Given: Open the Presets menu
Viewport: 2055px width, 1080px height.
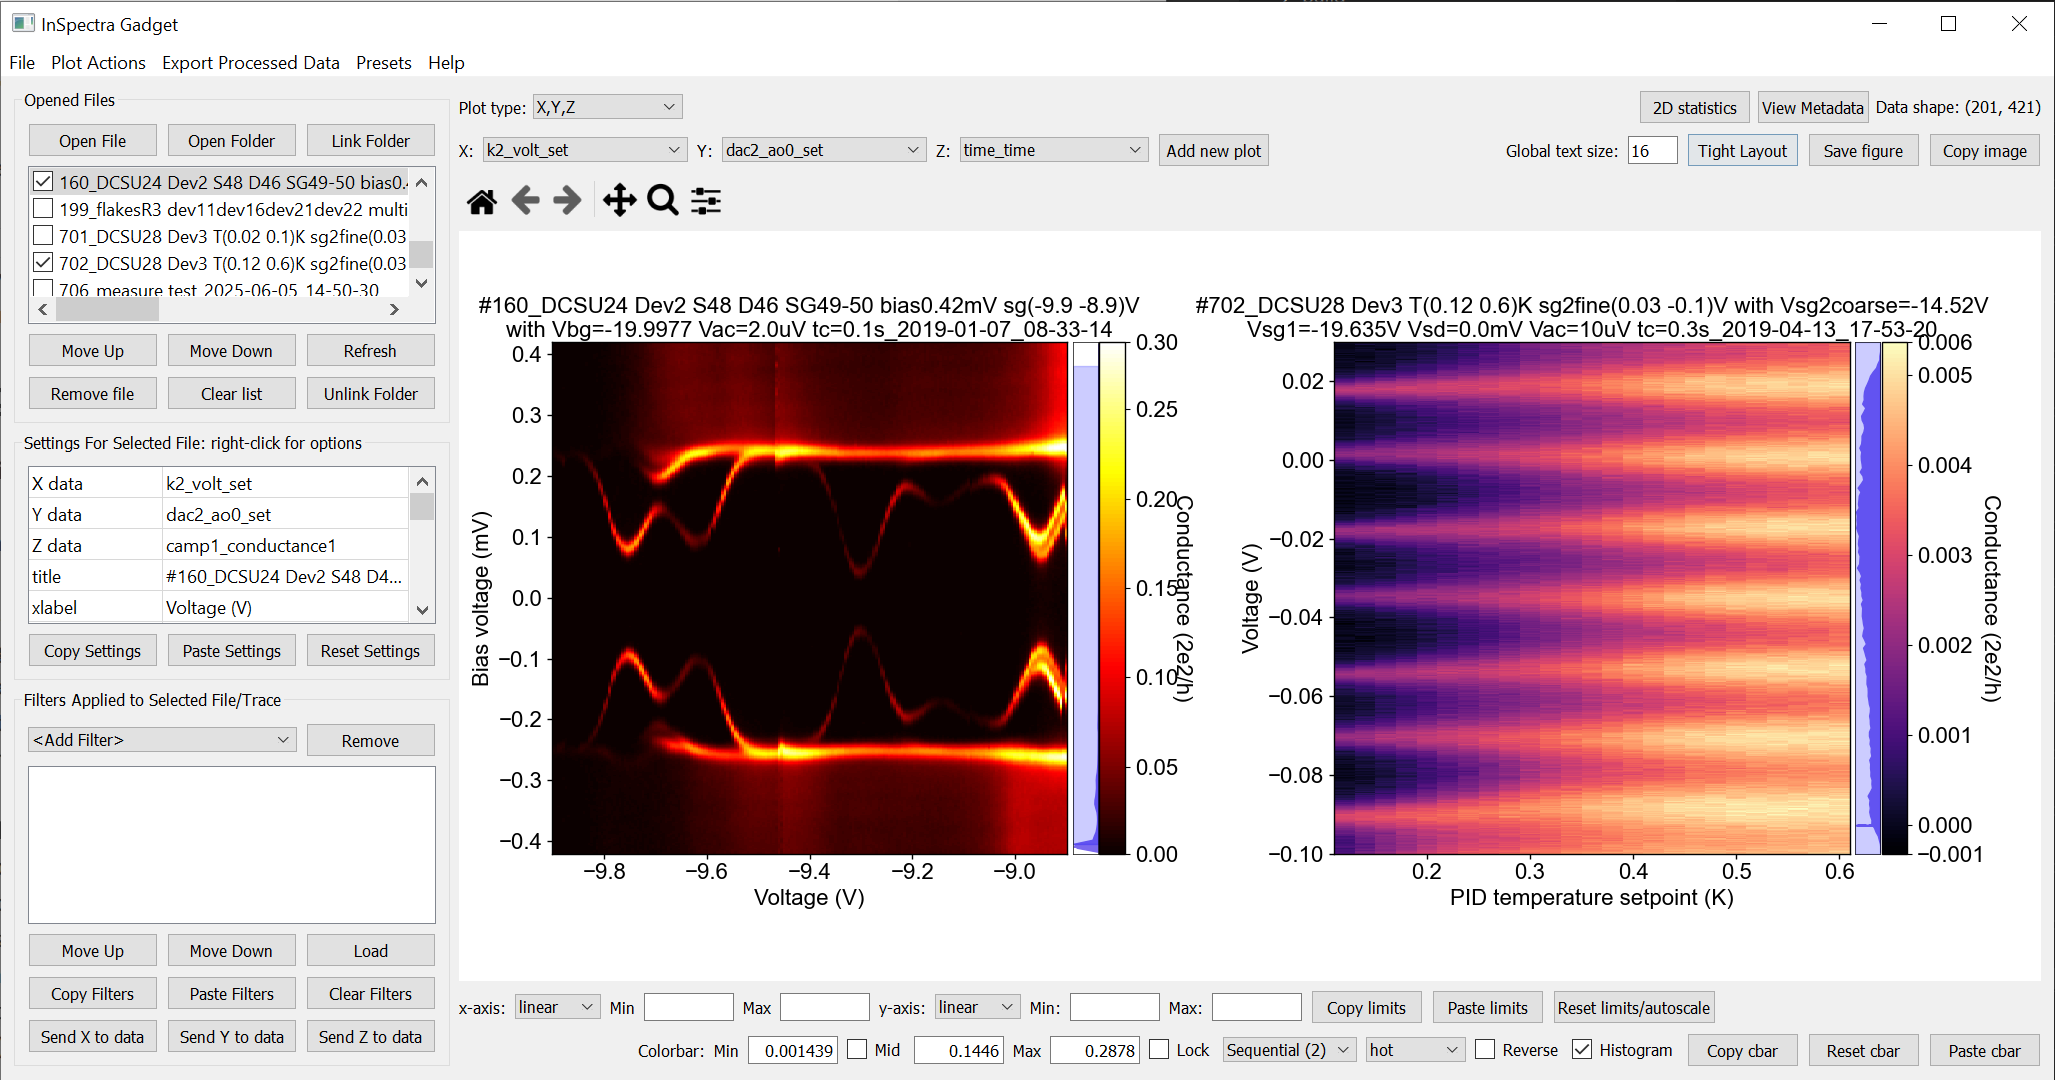Looking at the screenshot, I should click(384, 62).
